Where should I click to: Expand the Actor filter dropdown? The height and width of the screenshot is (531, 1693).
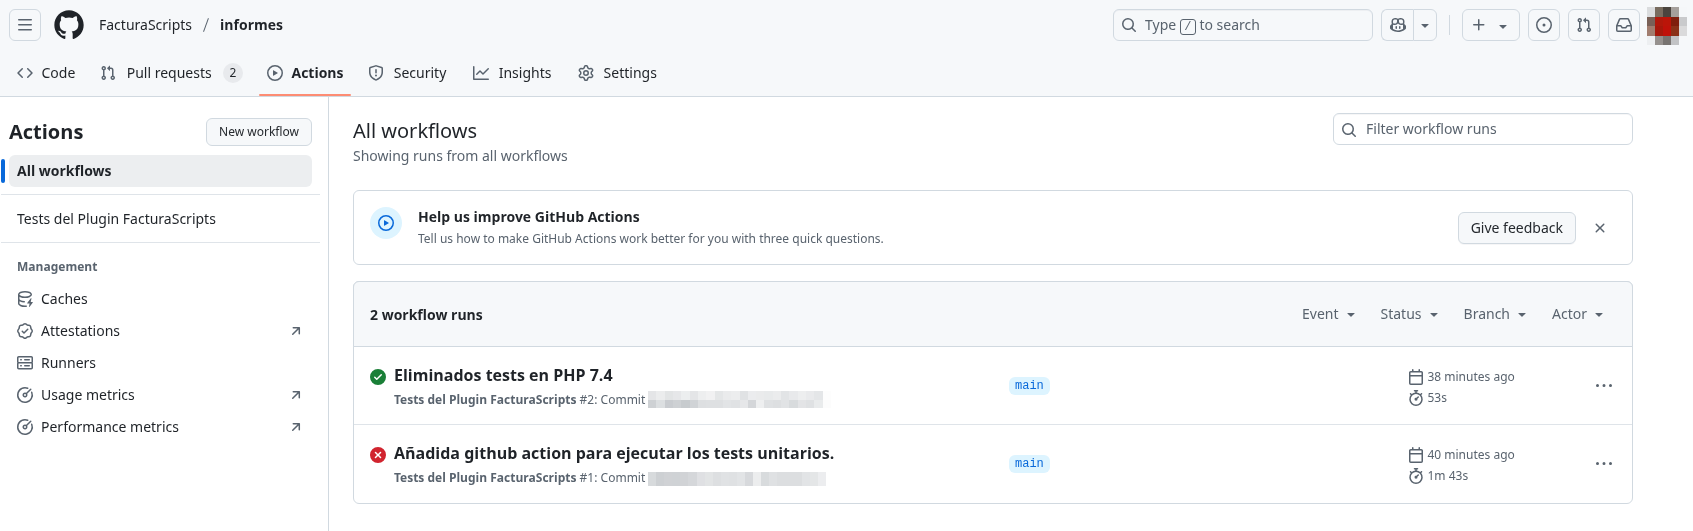1577,314
